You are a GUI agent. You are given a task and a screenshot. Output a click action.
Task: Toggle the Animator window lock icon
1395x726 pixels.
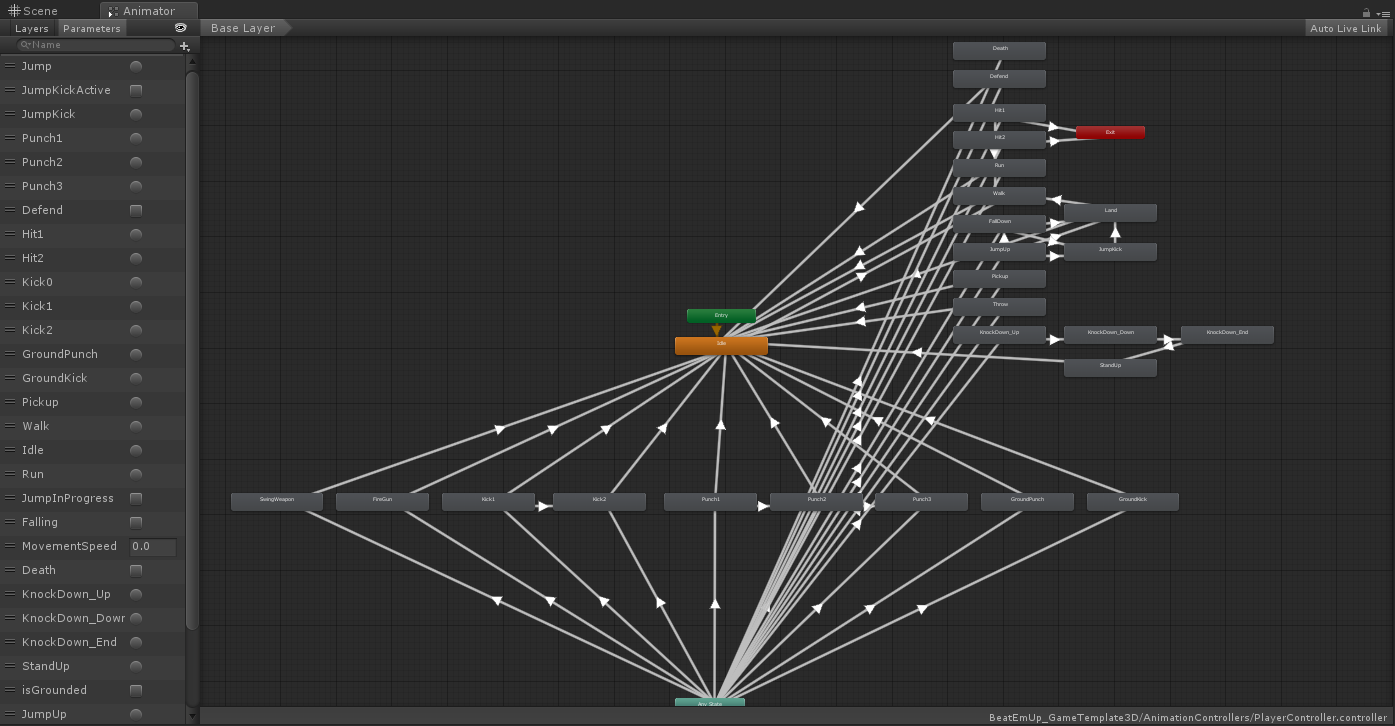pos(1366,12)
